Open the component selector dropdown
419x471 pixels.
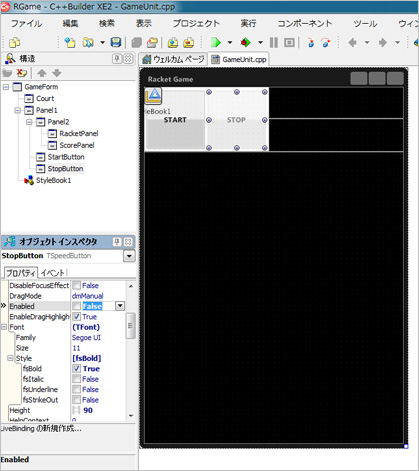point(129,256)
